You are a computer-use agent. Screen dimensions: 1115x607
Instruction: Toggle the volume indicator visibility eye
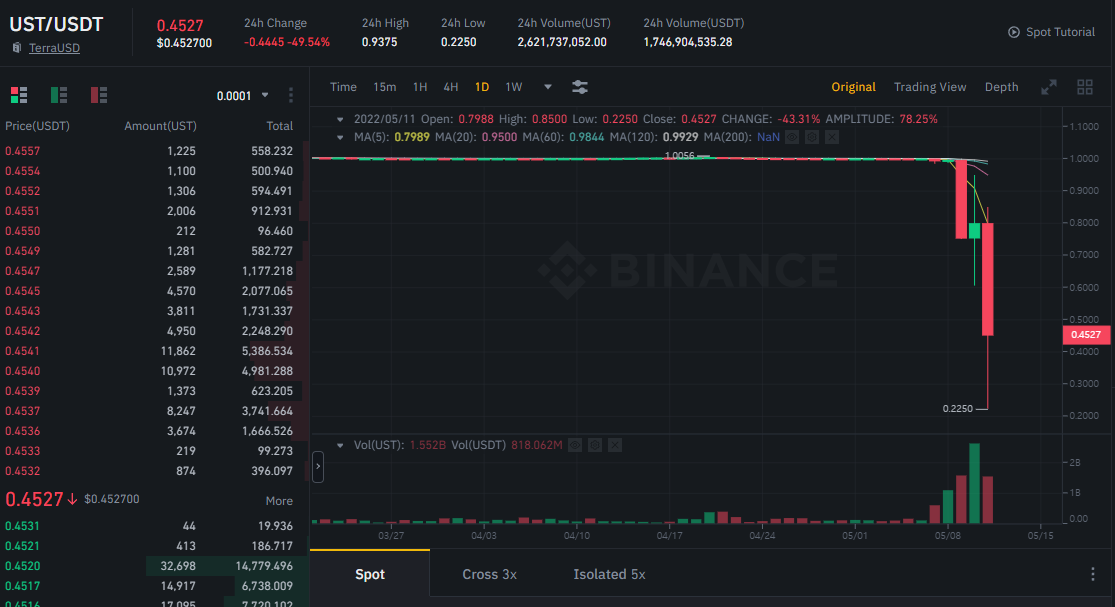point(575,445)
